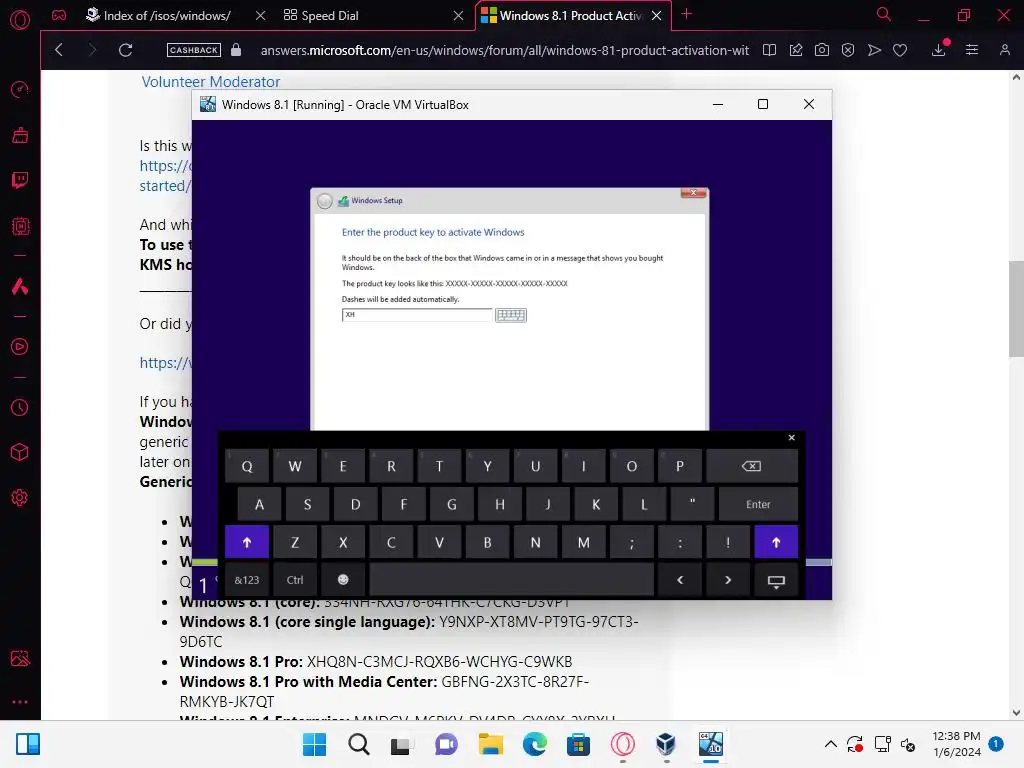Image resolution: width=1024 pixels, height=768 pixels.
Task: Switch to Index of /isos/windows/ tab
Action: click(167, 16)
